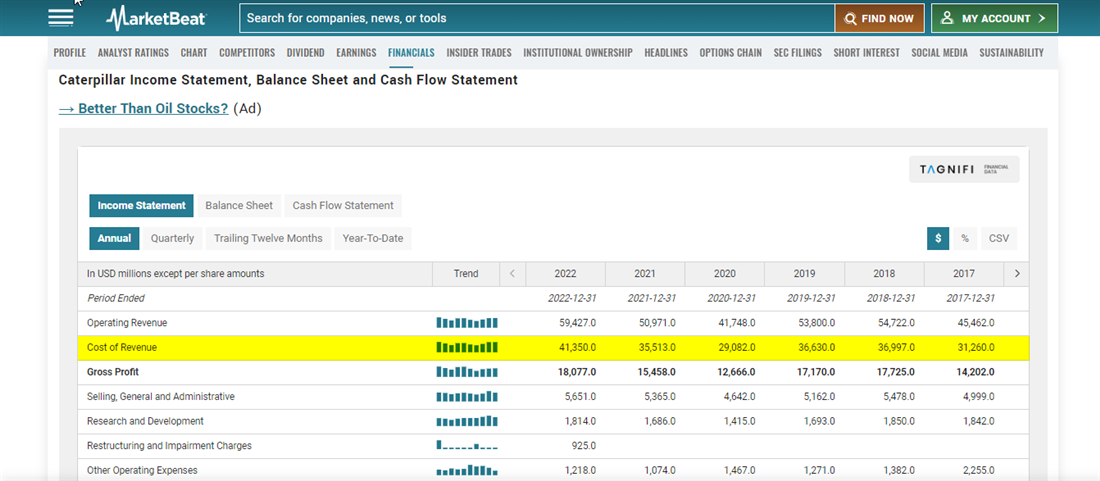Click the Operating Revenue trend bar chart

coord(466,323)
